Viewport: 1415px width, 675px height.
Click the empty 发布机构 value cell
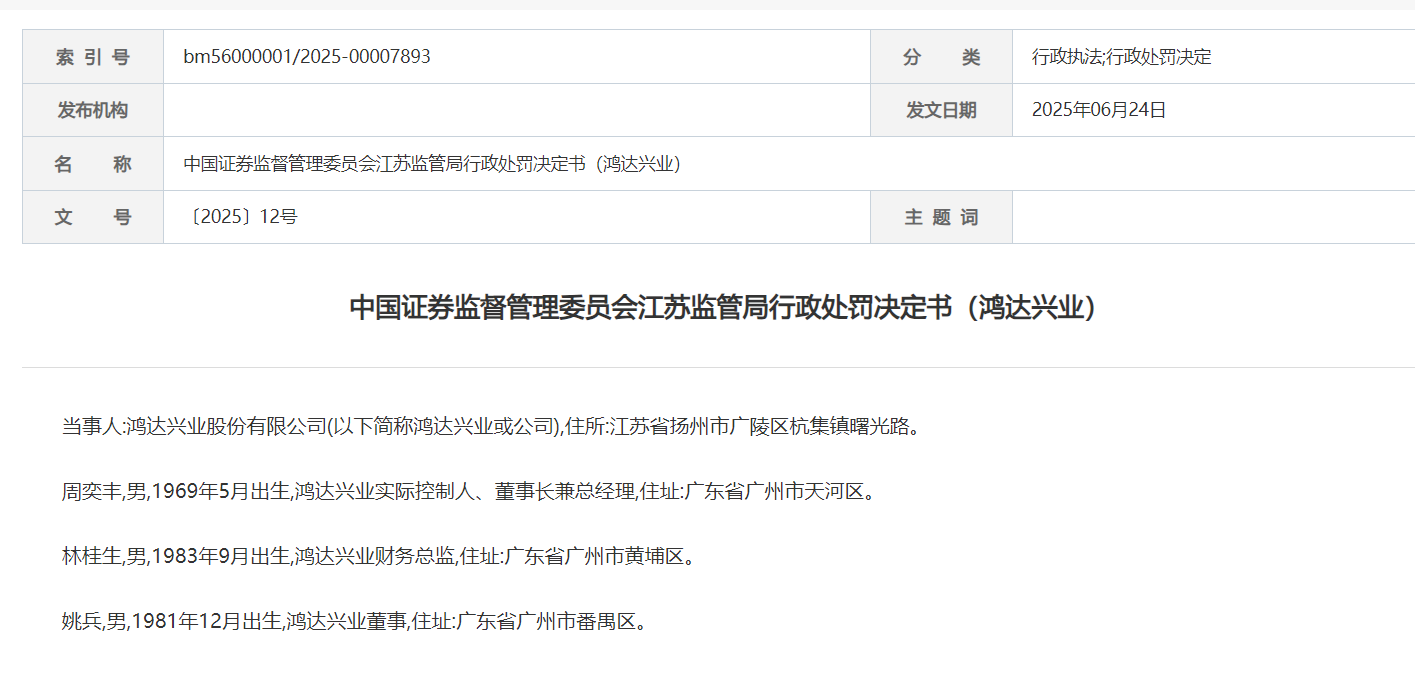[516, 110]
